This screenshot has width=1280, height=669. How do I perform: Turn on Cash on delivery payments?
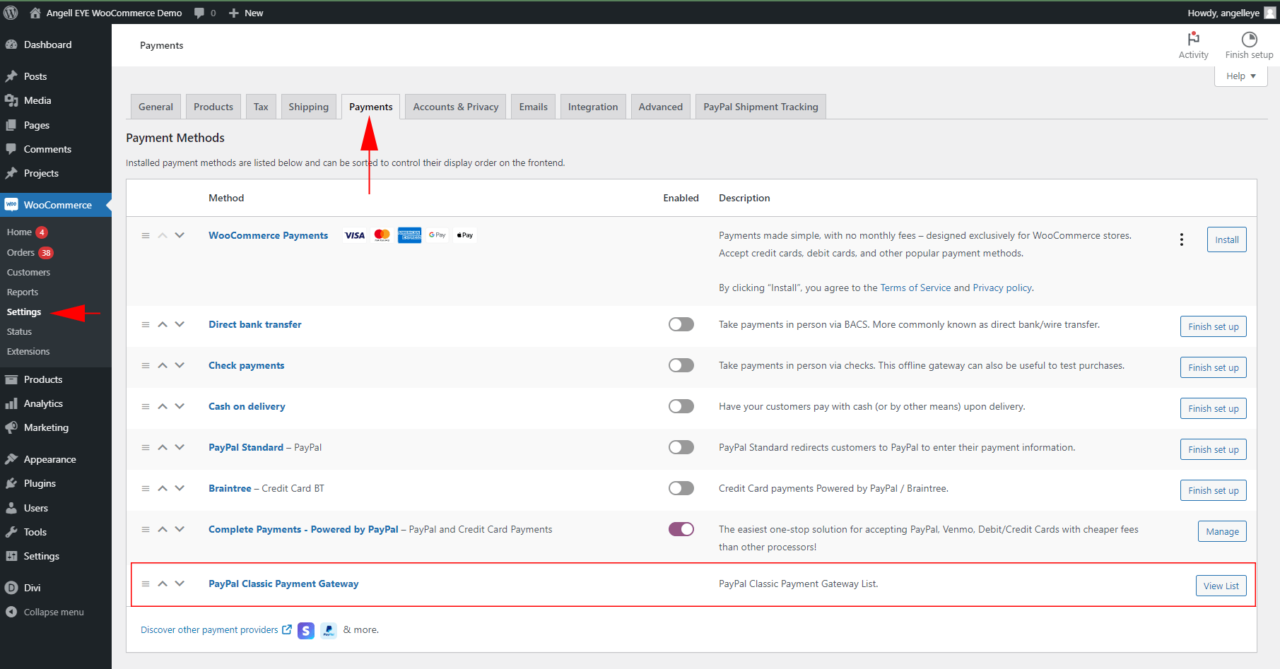coord(681,406)
